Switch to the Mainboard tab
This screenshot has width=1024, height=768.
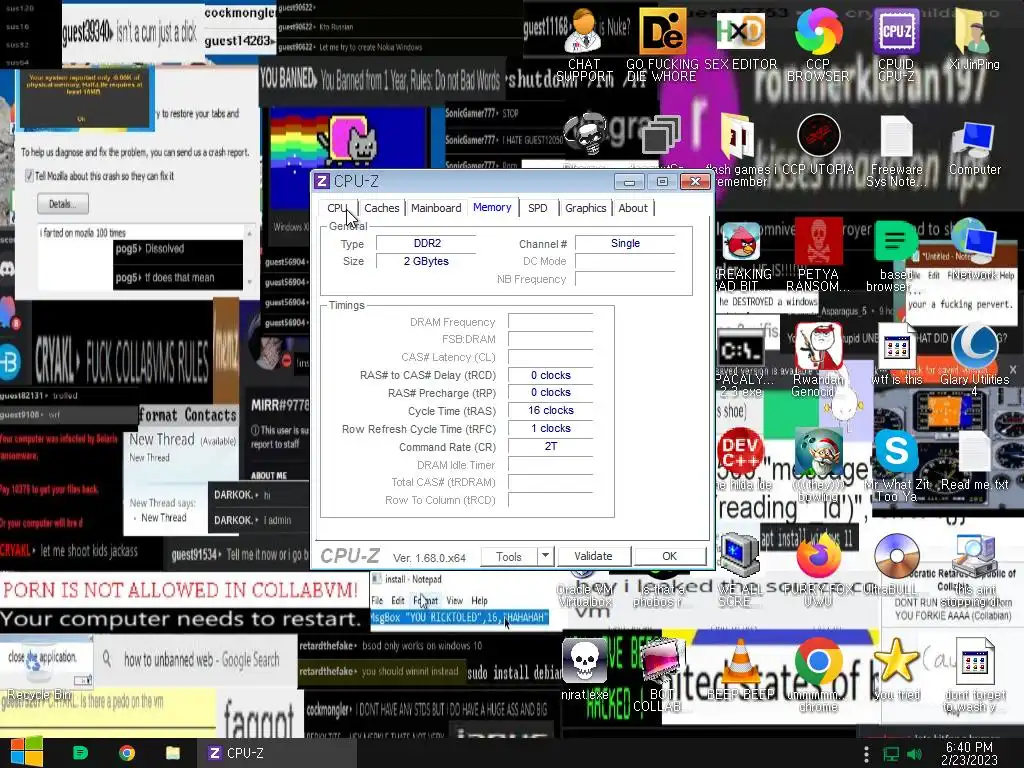click(x=436, y=208)
